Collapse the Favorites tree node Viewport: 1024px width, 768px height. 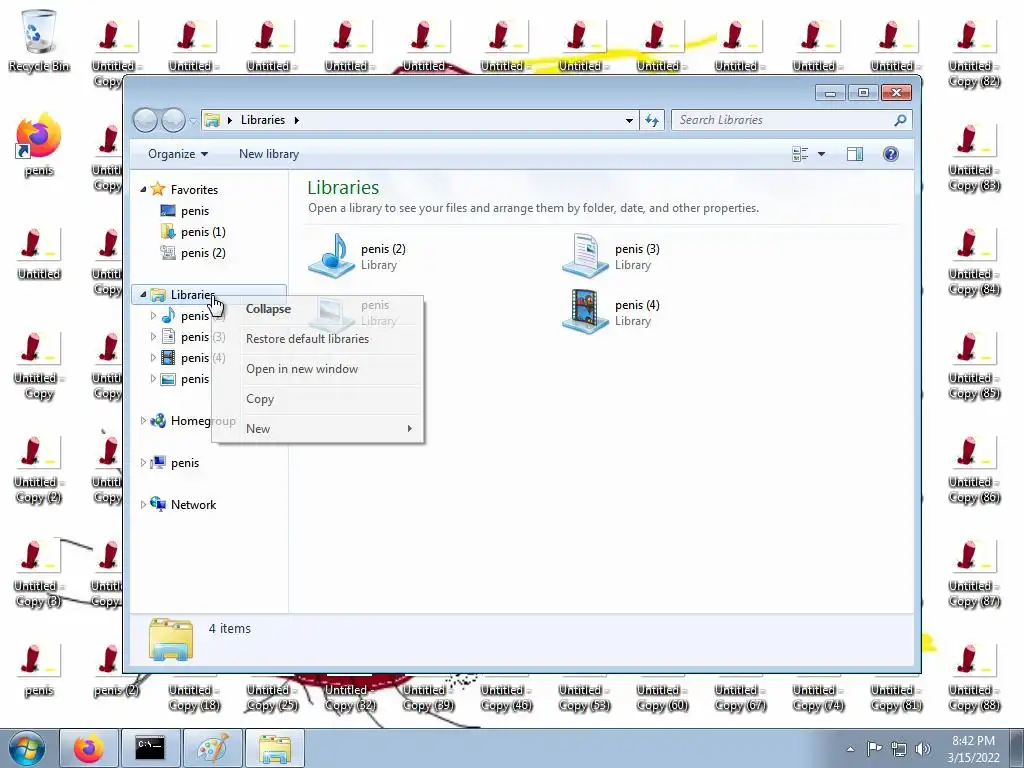(x=143, y=189)
